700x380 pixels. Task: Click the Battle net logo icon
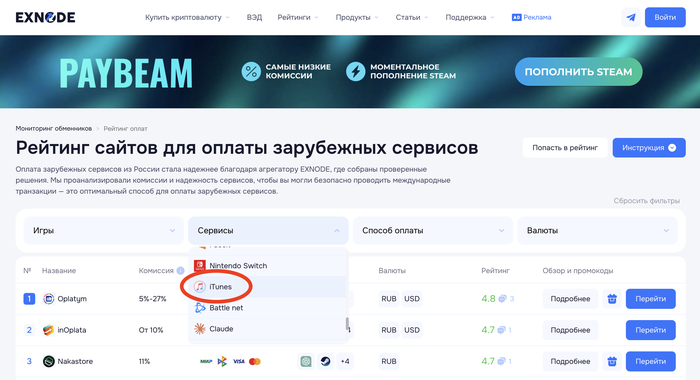[x=200, y=308]
